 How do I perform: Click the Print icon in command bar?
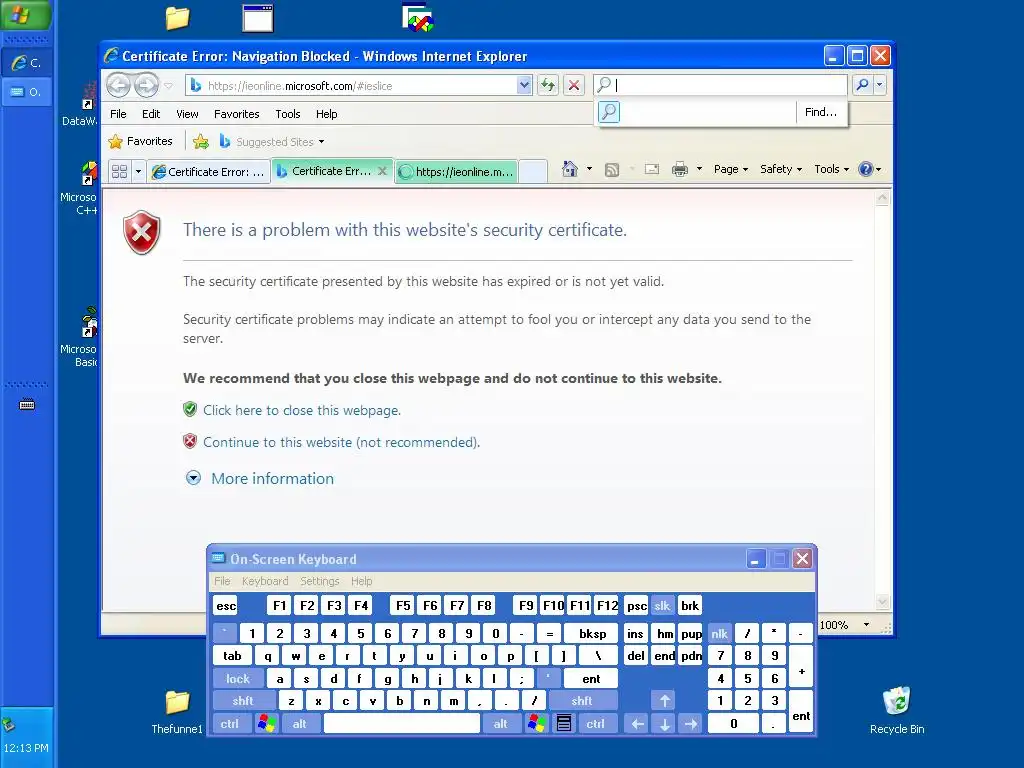tap(680, 169)
